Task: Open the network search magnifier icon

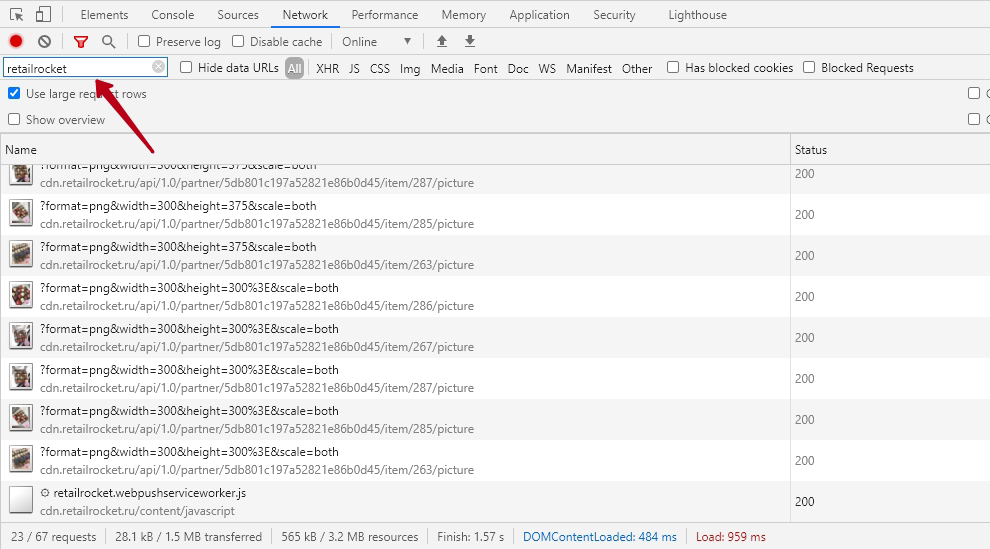Action: tap(108, 41)
